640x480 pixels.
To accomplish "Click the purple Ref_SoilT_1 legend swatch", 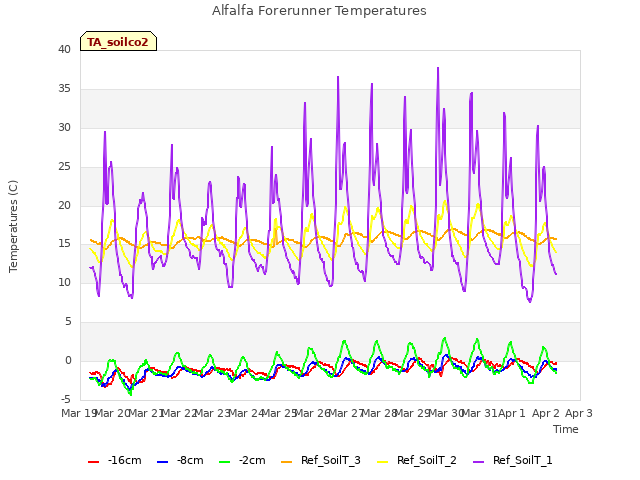I will 478,461.
